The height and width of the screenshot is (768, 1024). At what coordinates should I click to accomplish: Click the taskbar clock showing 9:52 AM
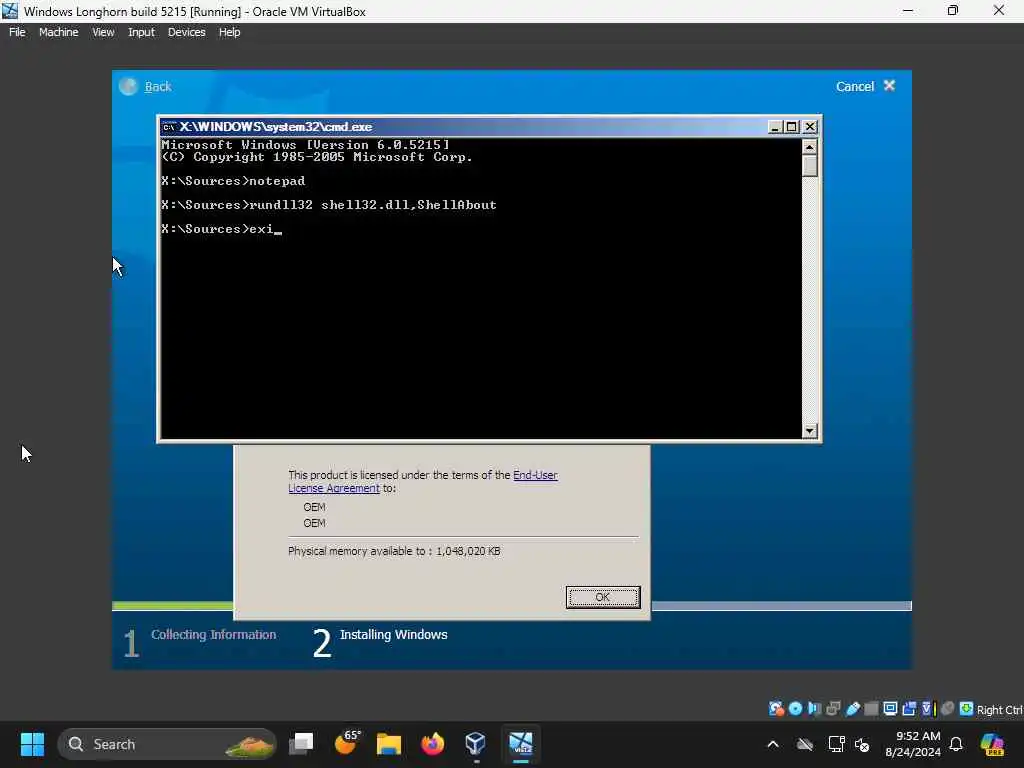point(913,744)
